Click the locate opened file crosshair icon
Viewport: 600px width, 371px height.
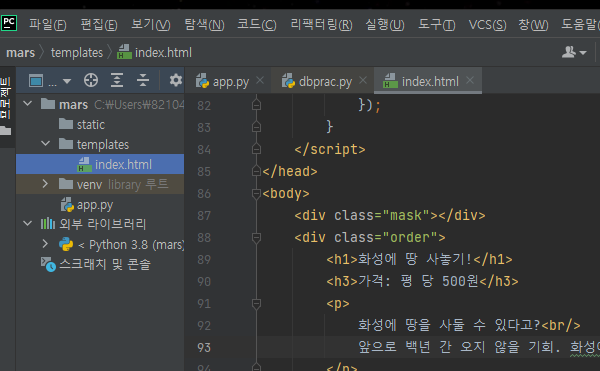(91, 80)
